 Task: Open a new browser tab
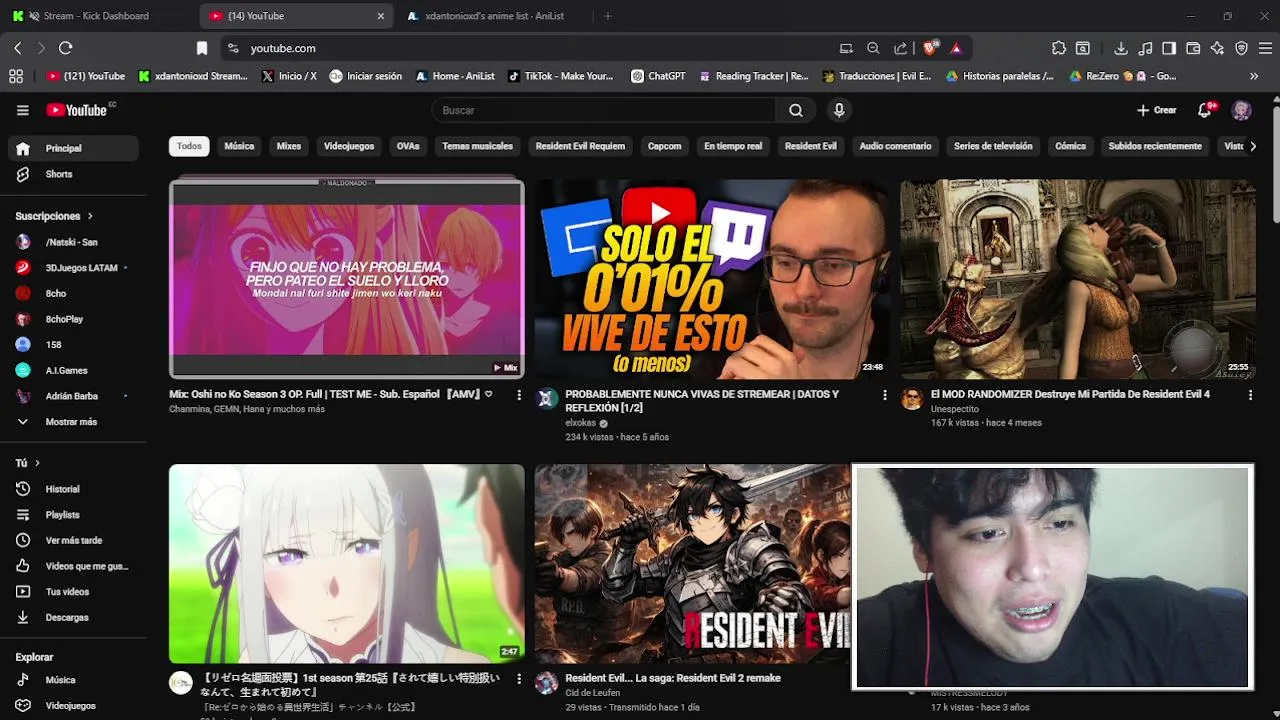[607, 16]
